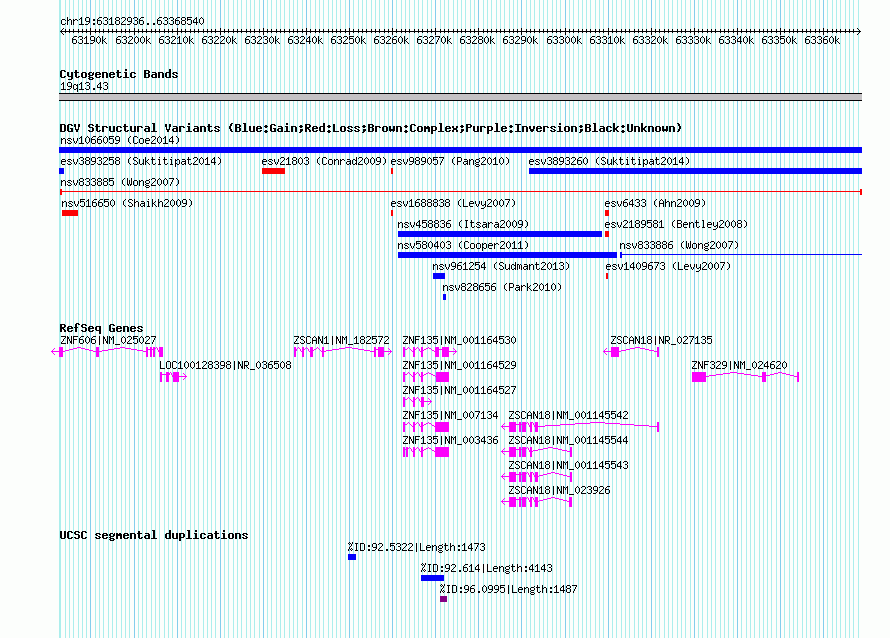
Task: Click the 19q13.43 cytogenetic band bar
Action: (460, 97)
